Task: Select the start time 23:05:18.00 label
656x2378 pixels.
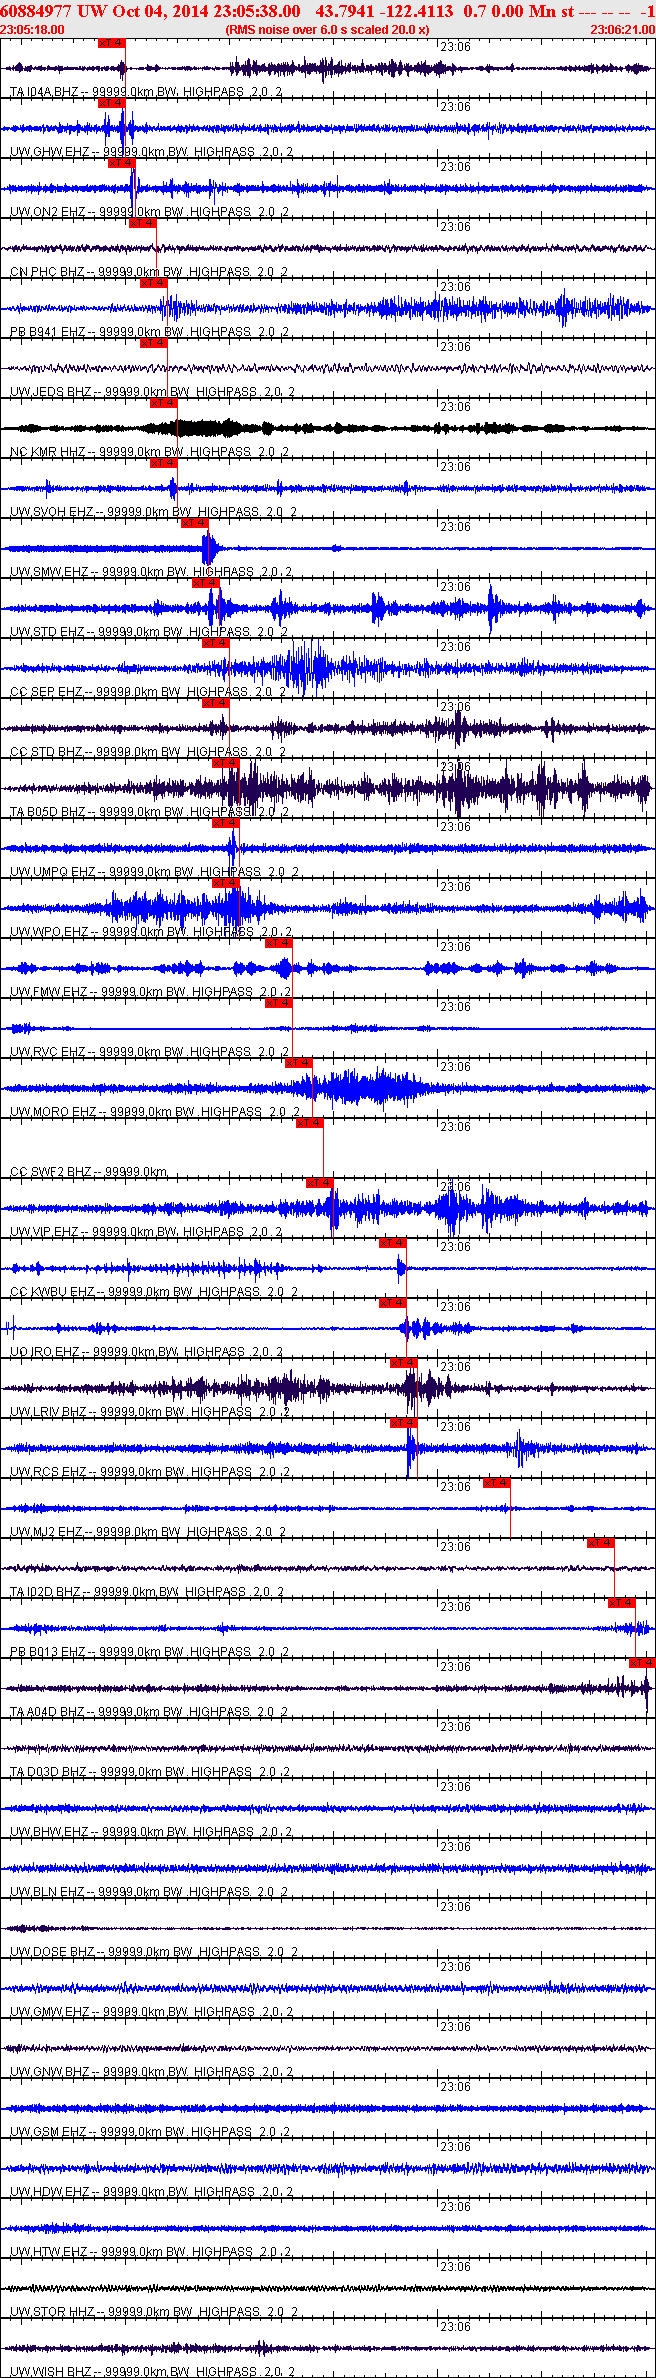Action: coord(32,30)
